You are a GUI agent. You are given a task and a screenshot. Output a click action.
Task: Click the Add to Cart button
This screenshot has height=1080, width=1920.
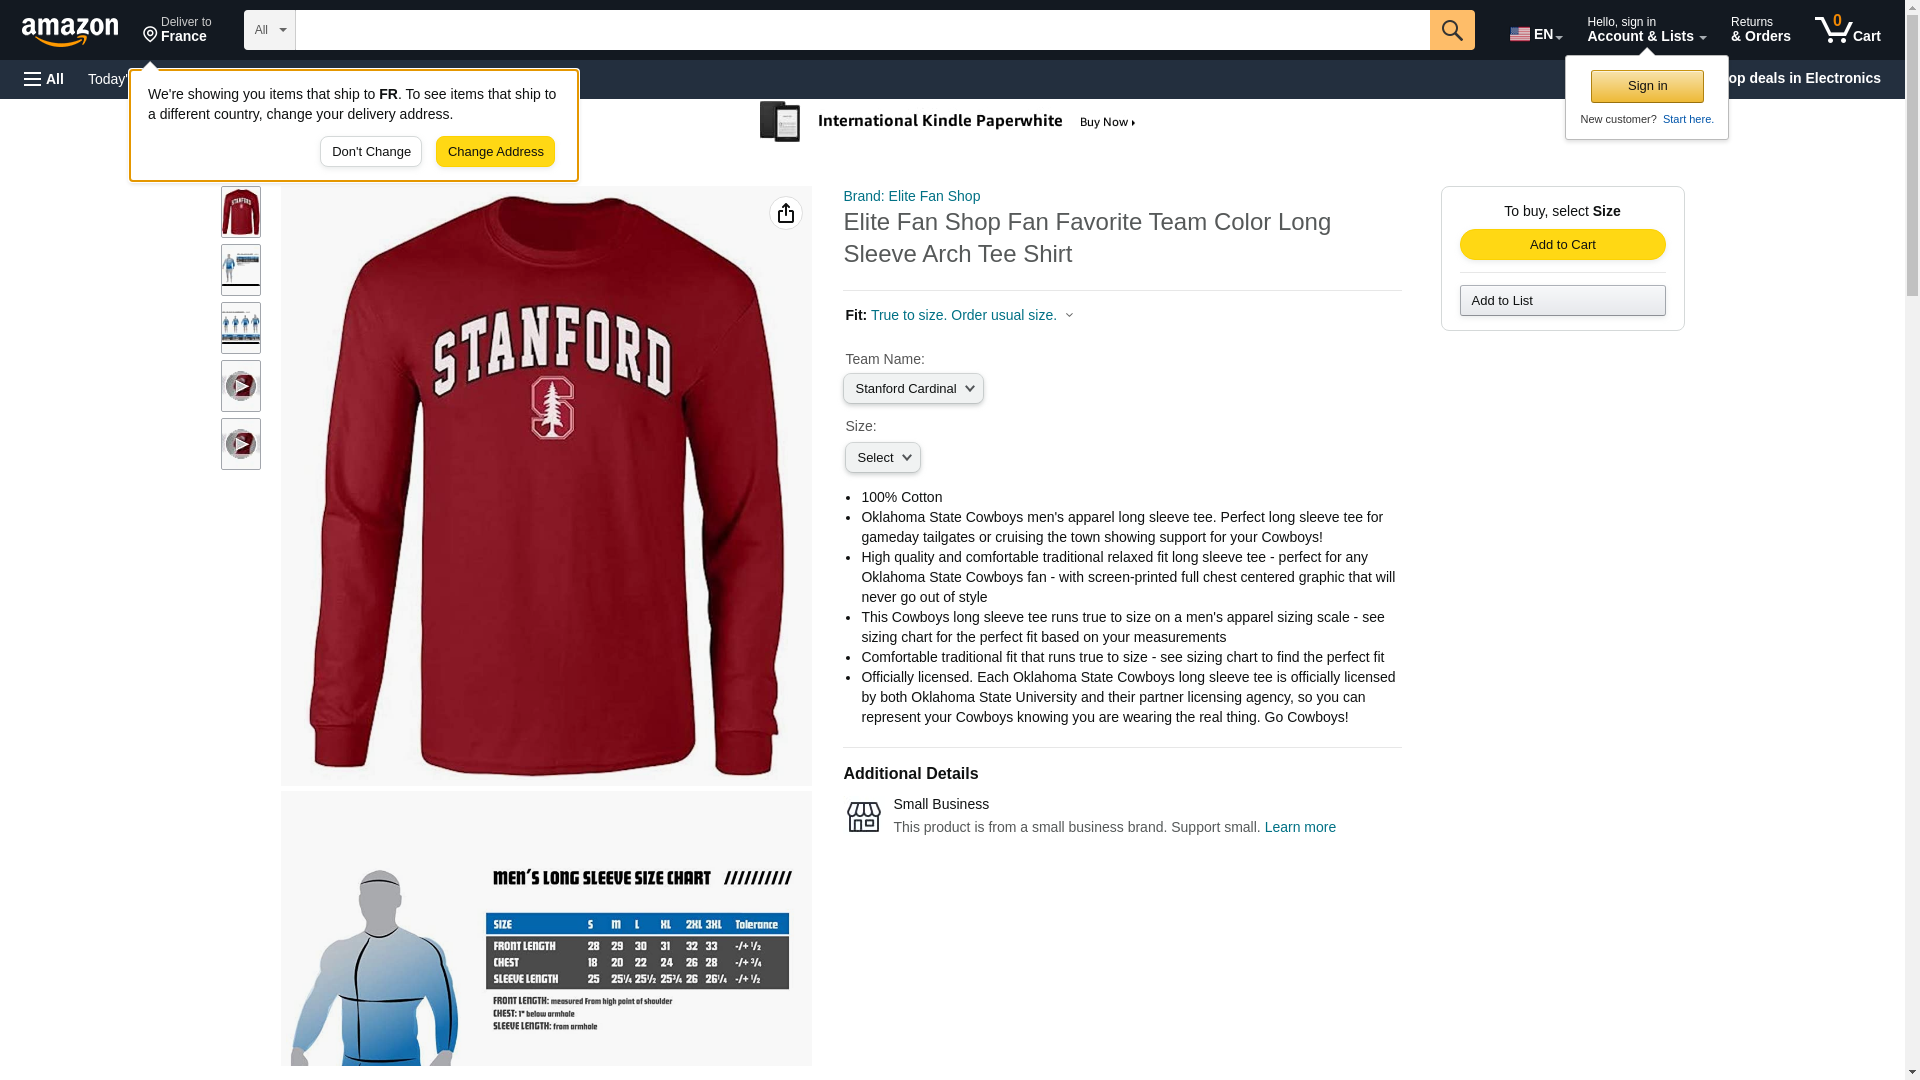pos(1562,245)
